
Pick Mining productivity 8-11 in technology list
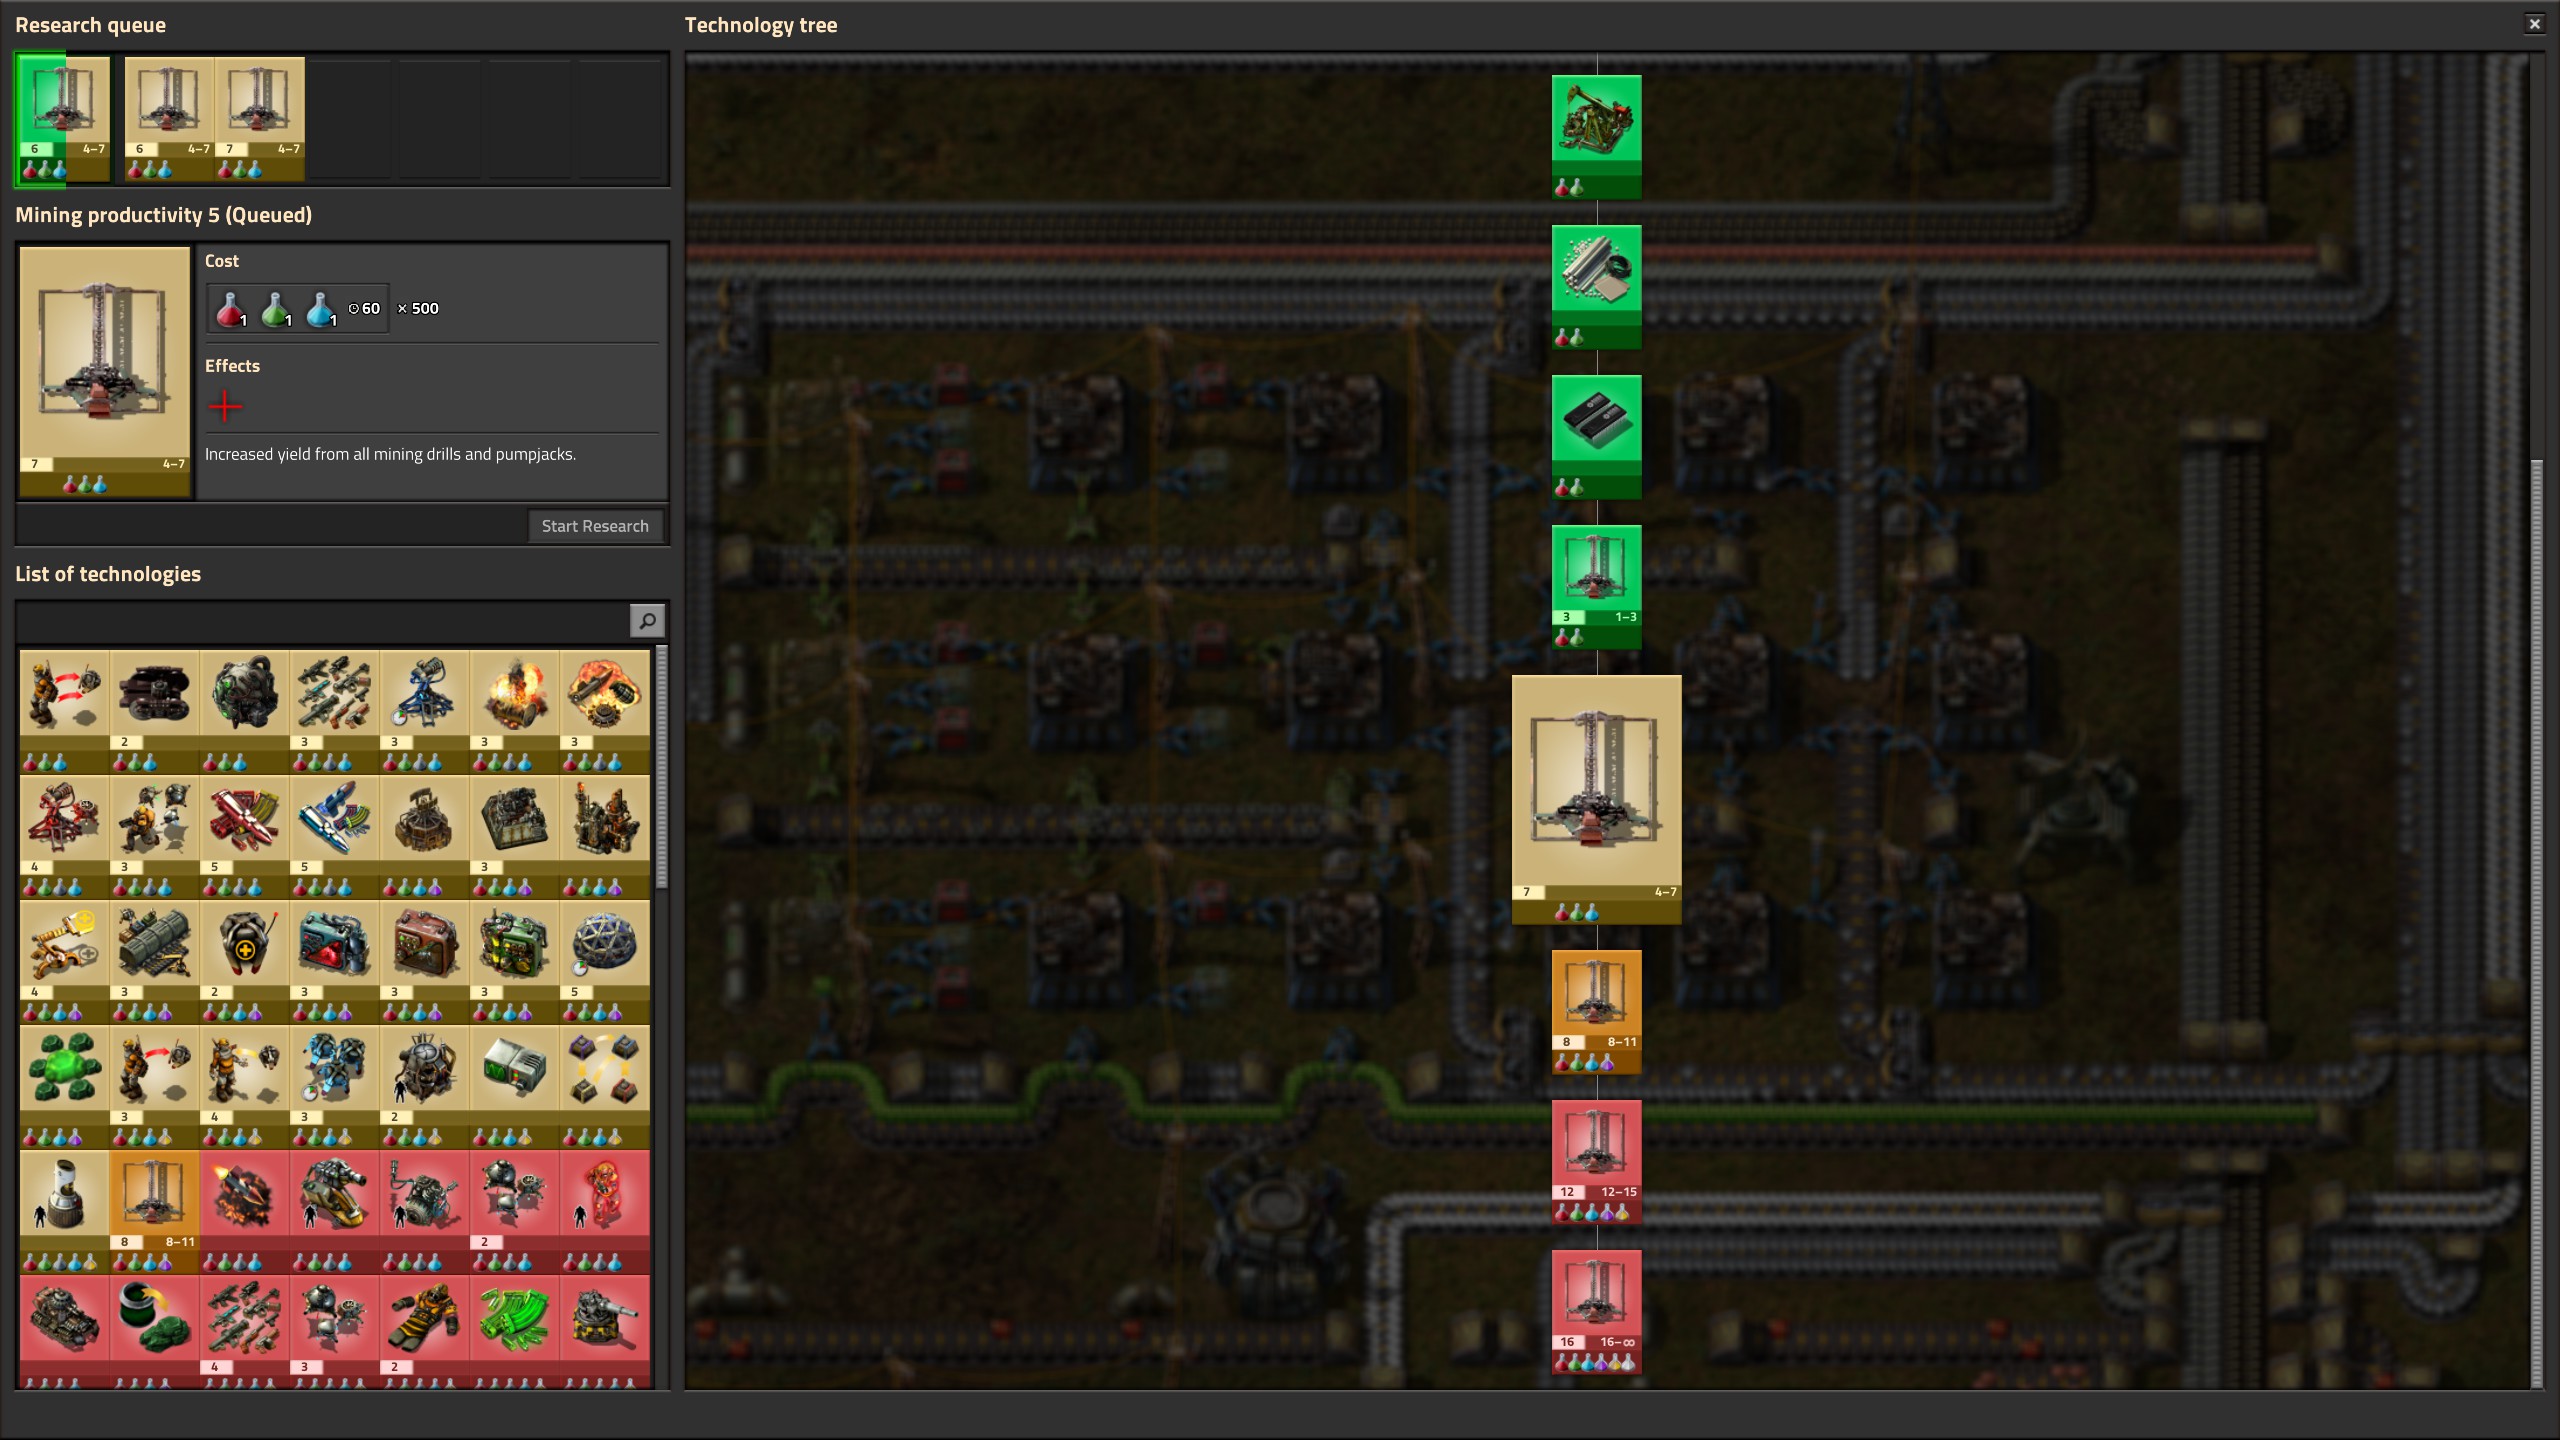coord(154,1195)
